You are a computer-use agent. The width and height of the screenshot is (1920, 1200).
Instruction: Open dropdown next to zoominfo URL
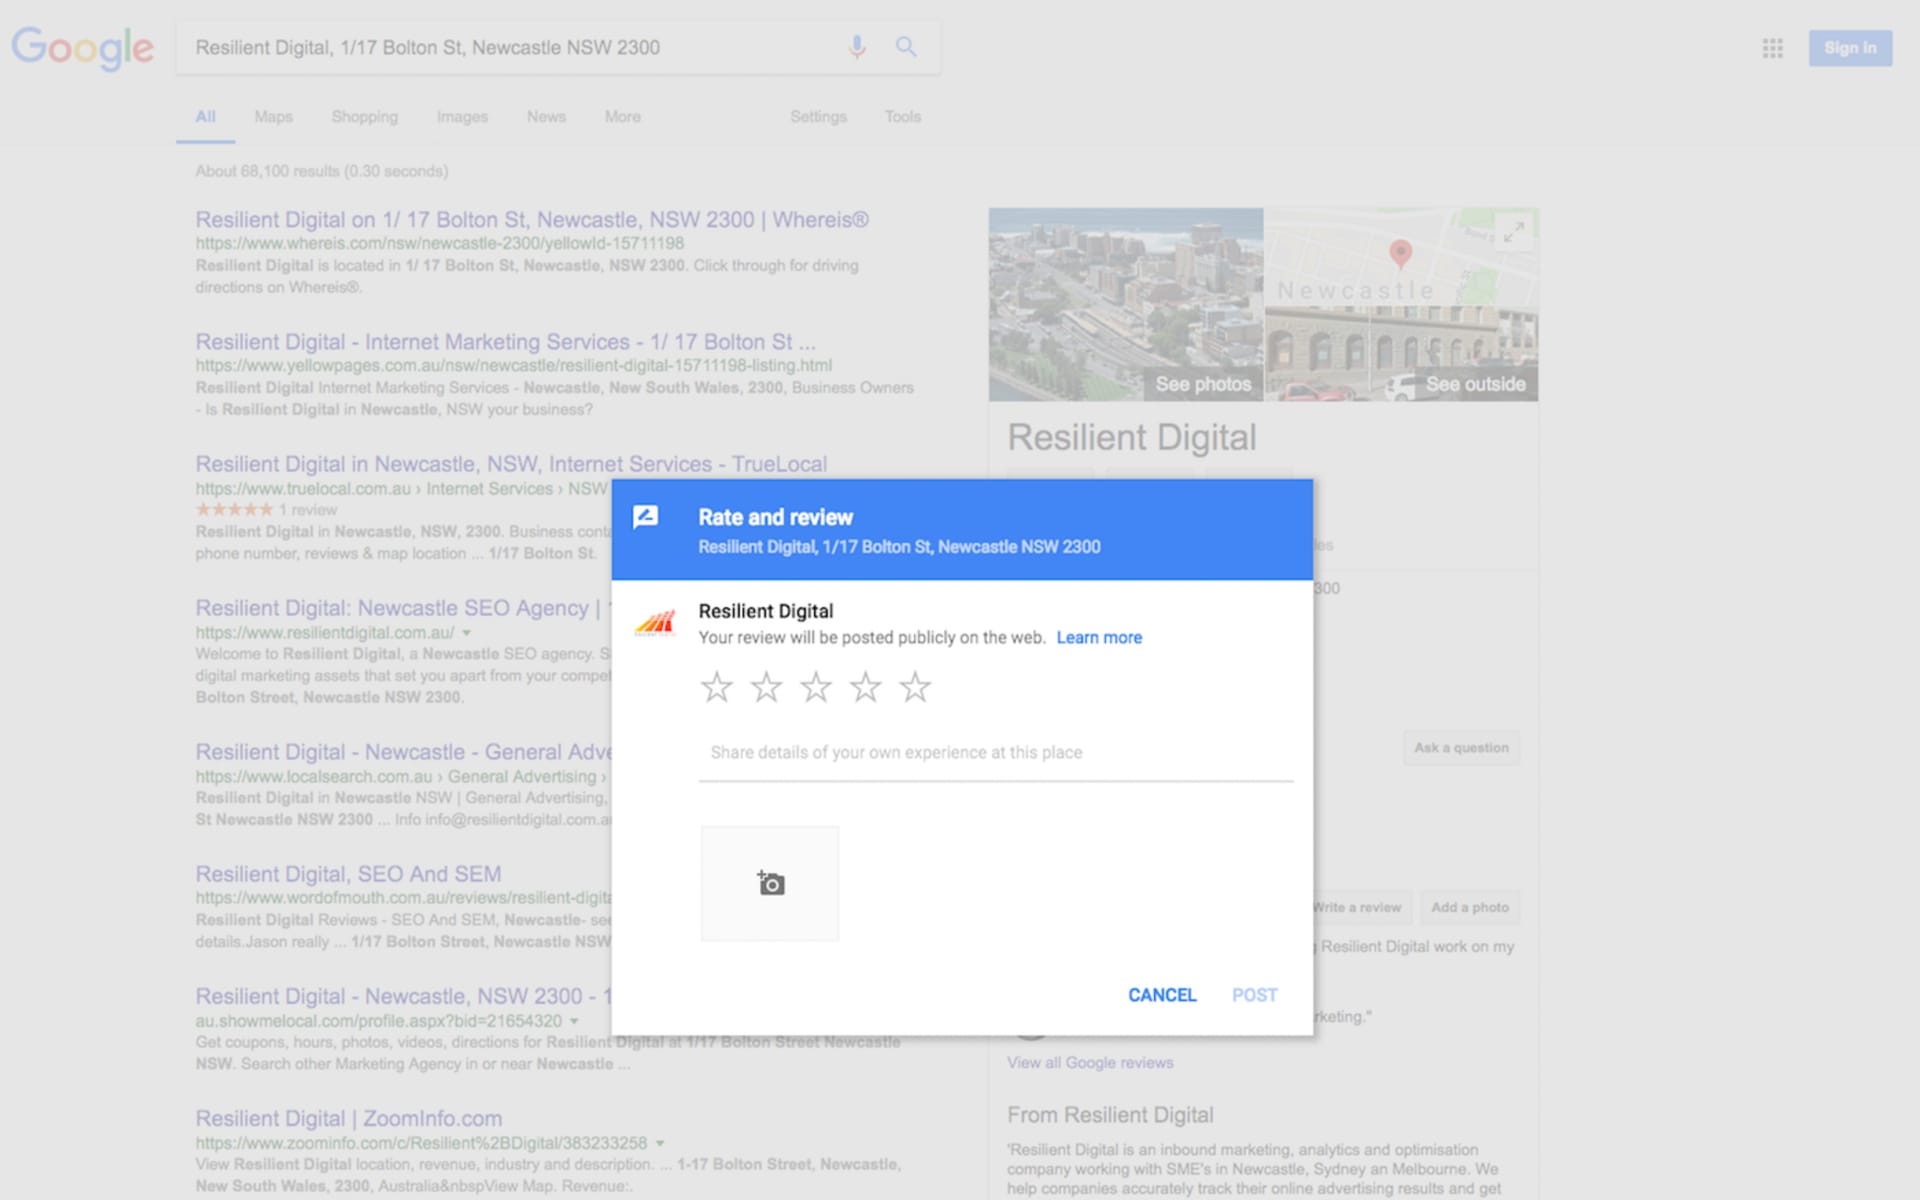[660, 1143]
